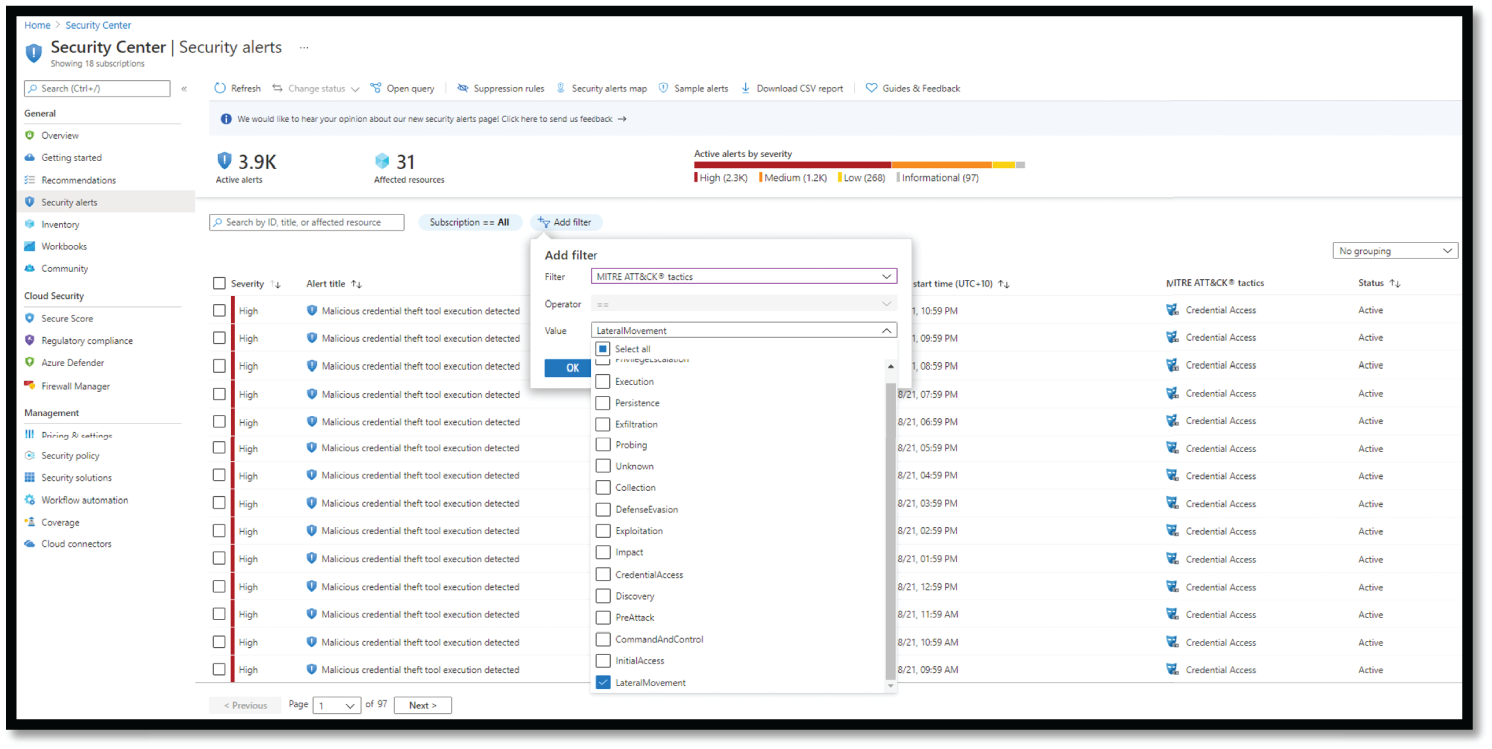Toggle the Select all checkbox in dropdown
Viewport: 1492px width, 749px height.
pyautogui.click(x=603, y=349)
